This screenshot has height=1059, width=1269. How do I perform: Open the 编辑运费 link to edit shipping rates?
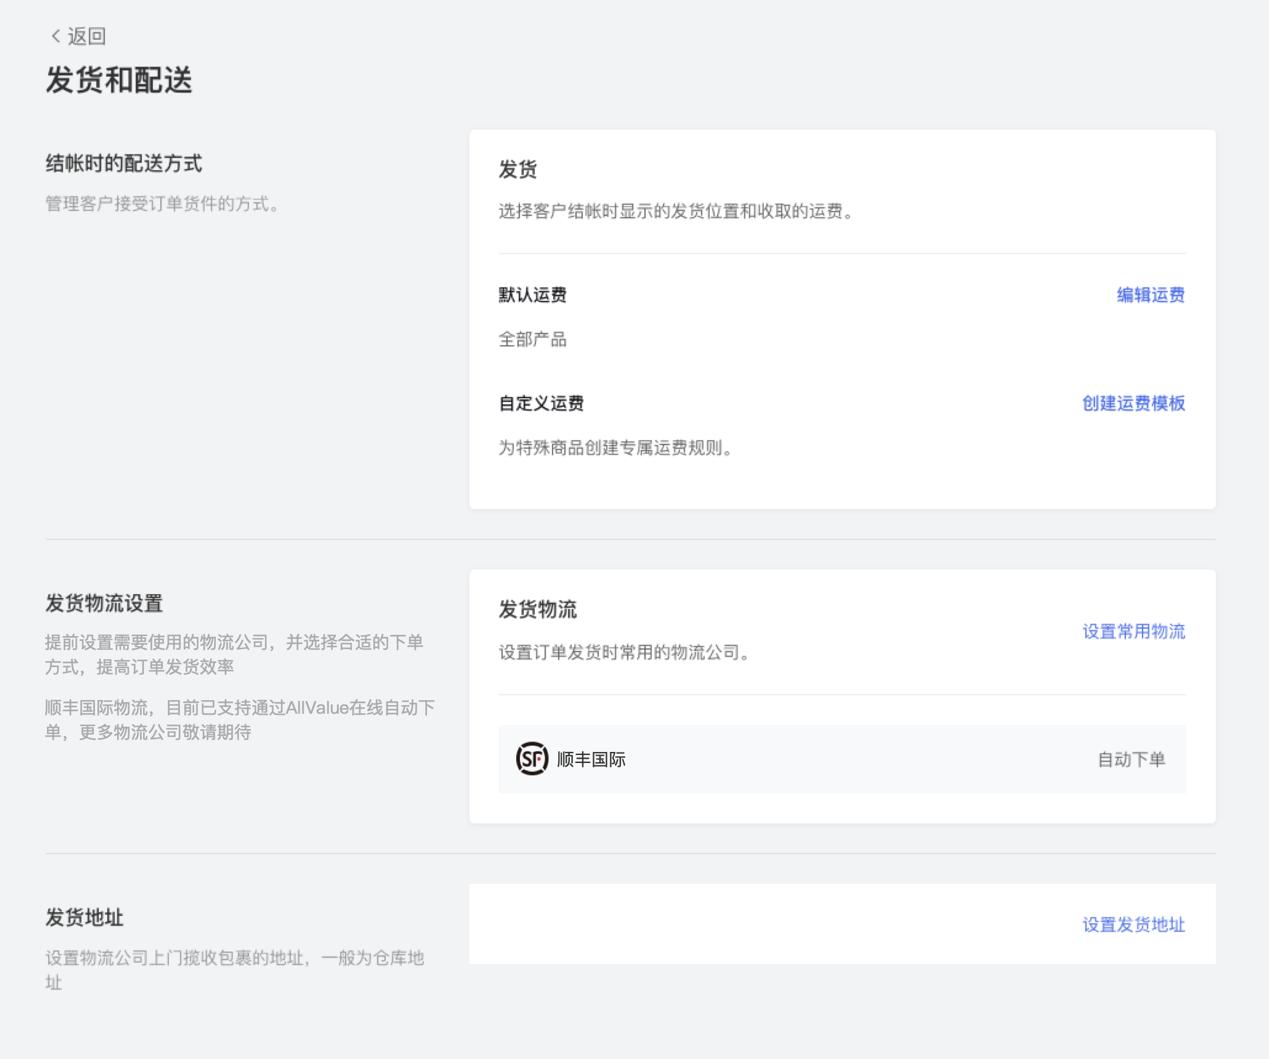tap(1150, 296)
